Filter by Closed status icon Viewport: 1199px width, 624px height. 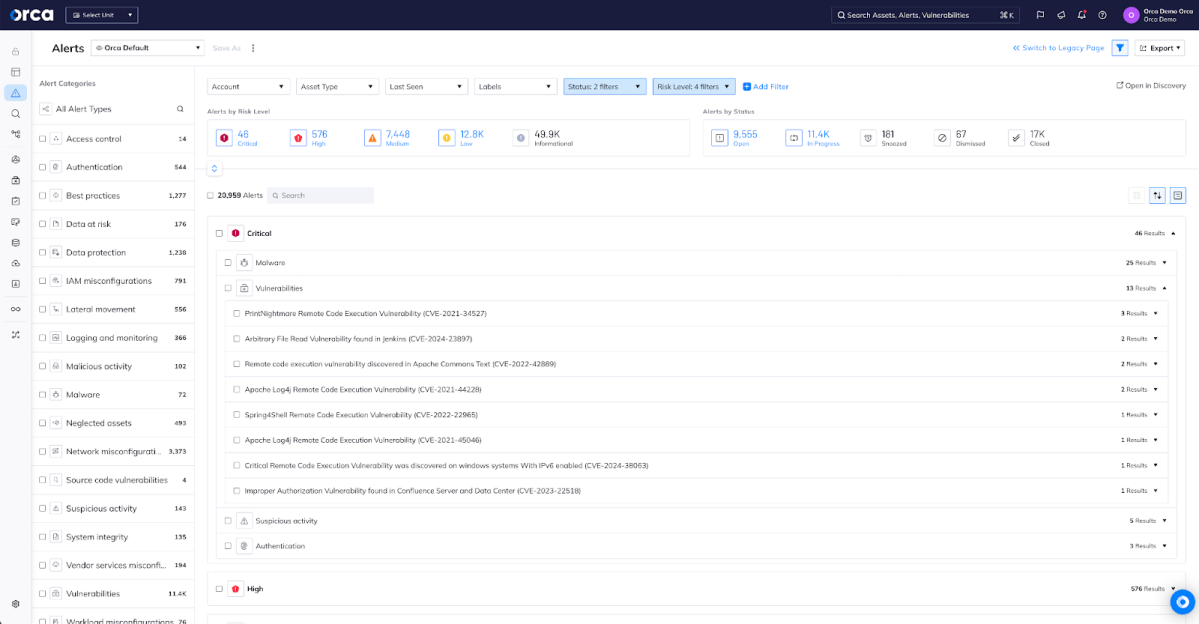click(1016, 138)
